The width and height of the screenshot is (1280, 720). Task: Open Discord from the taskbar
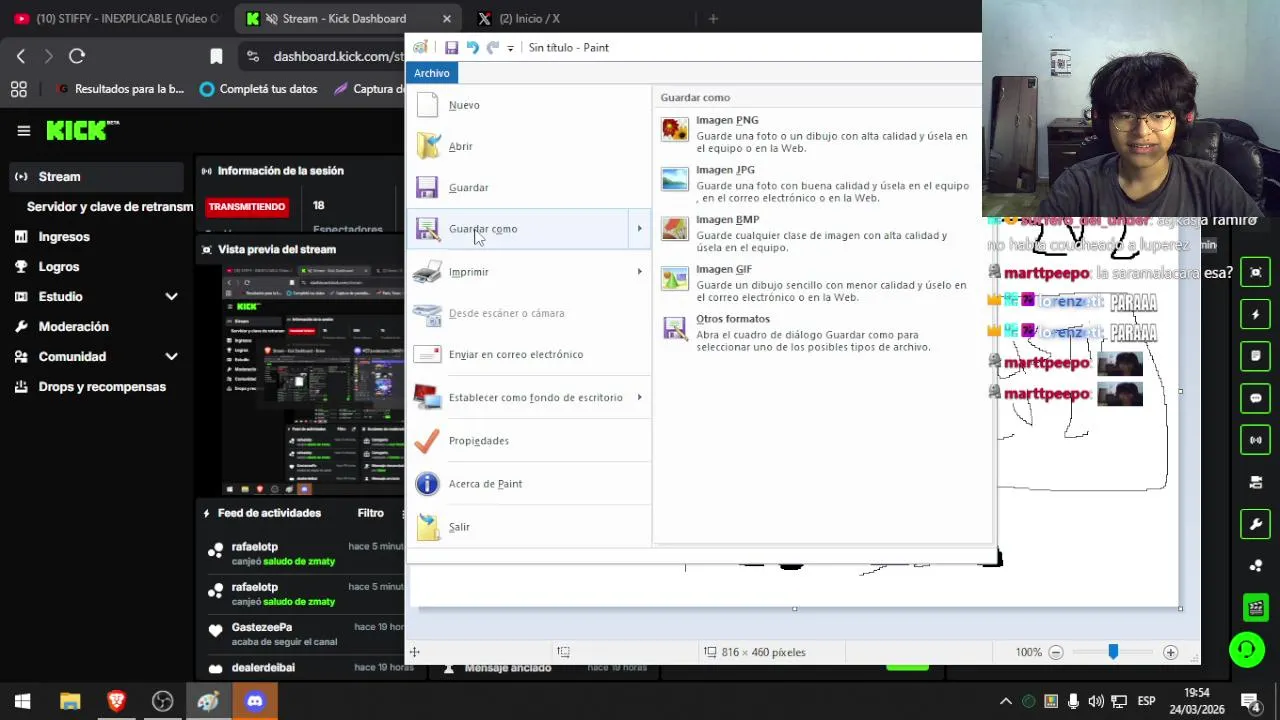point(255,701)
